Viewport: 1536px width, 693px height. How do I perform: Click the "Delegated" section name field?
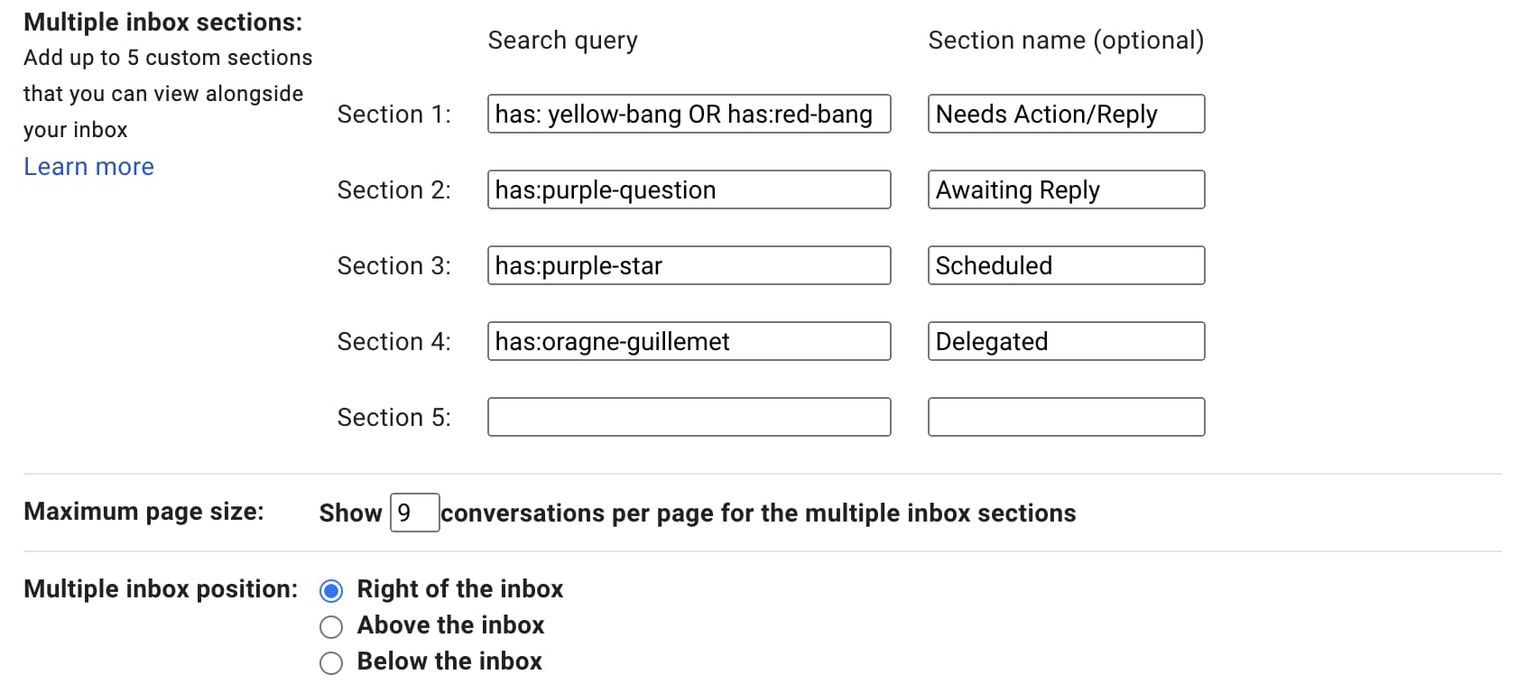point(1066,341)
